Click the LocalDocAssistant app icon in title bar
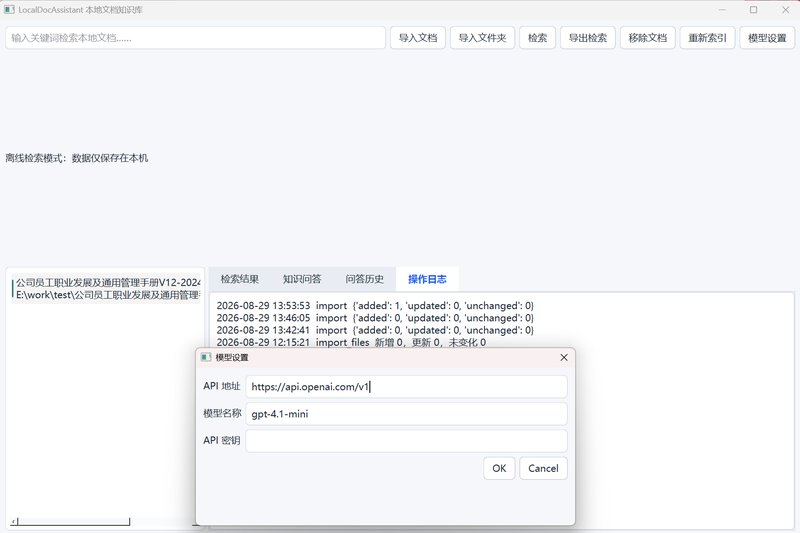Viewport: 800px width, 533px height. (9, 10)
